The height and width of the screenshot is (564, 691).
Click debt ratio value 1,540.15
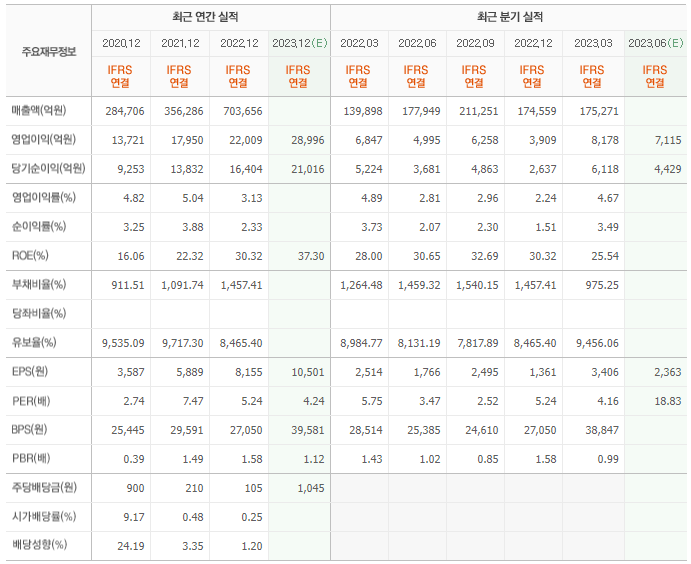[477, 286]
